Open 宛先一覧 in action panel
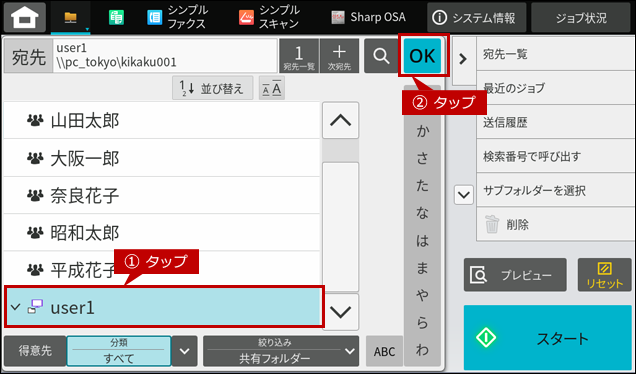The width and height of the screenshot is (636, 374). click(x=556, y=54)
